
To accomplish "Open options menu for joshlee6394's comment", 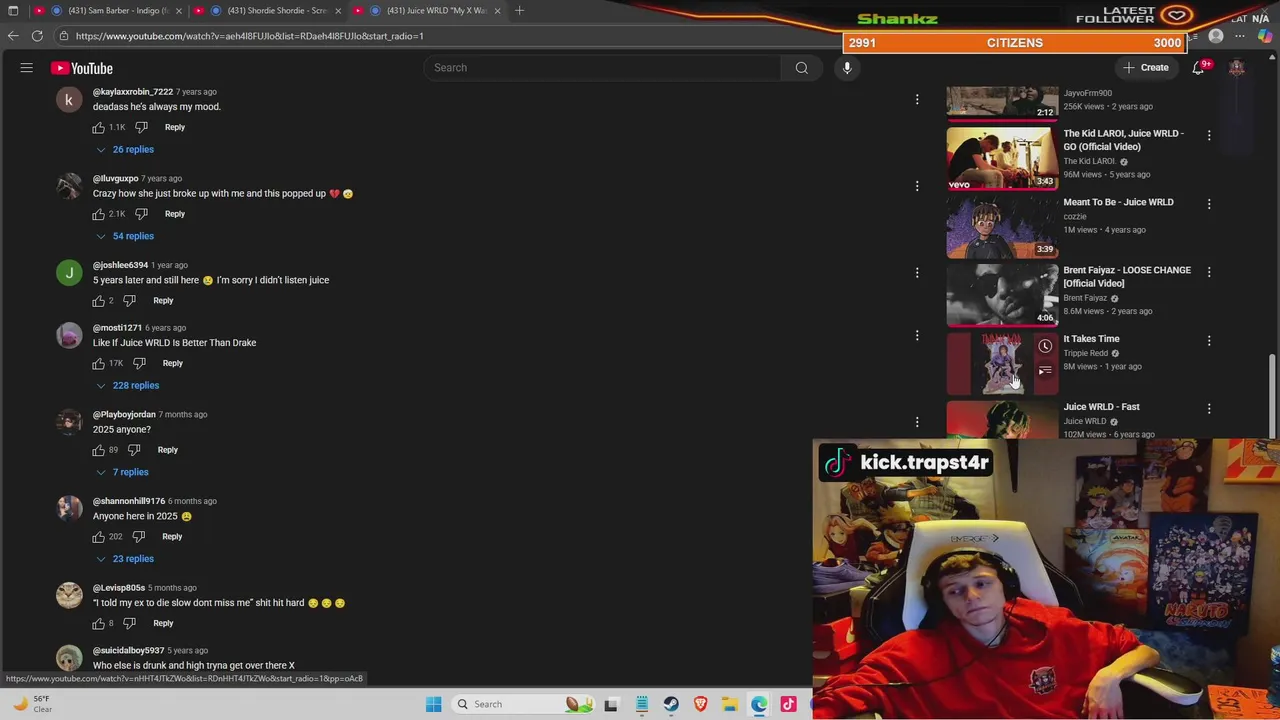I will click(x=917, y=272).
